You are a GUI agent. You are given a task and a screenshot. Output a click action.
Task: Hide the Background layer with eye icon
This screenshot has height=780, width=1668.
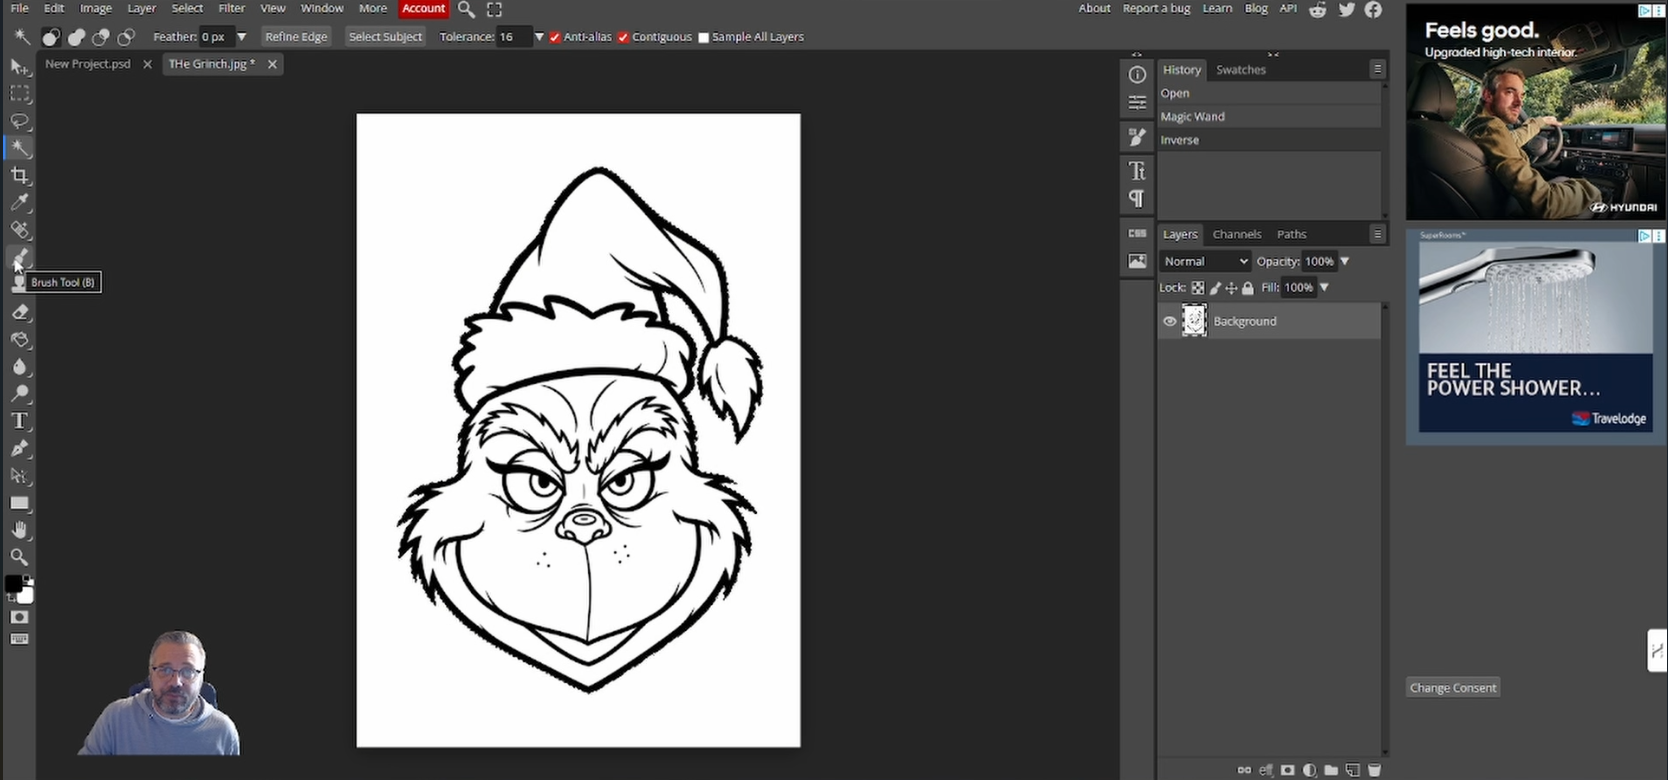point(1169,321)
